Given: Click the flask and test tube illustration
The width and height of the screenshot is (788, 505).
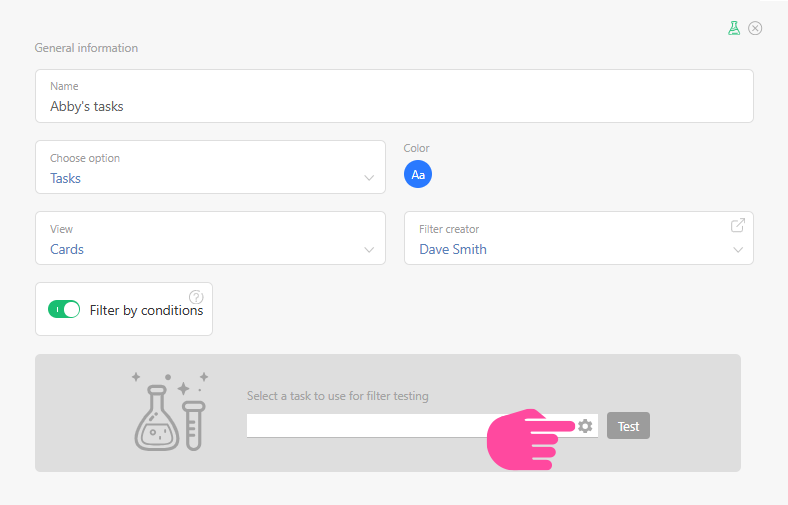Looking at the screenshot, I should tap(170, 410).
